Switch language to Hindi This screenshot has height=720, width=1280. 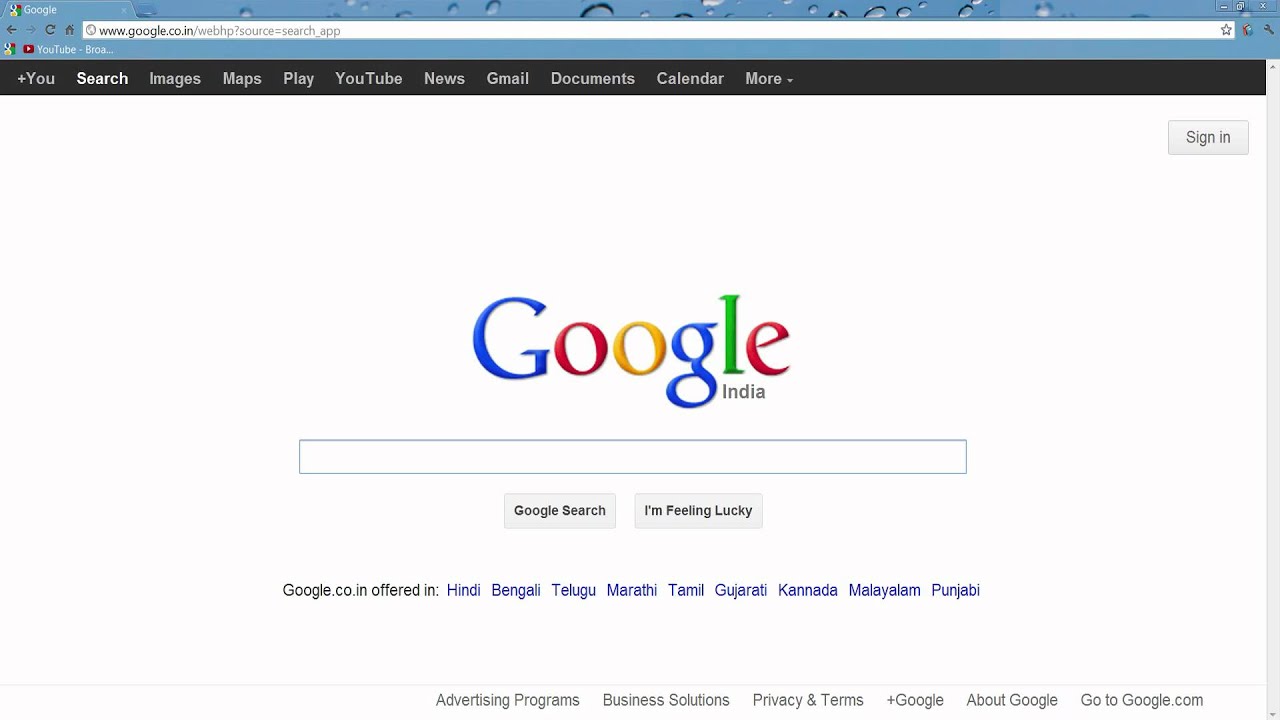464,590
